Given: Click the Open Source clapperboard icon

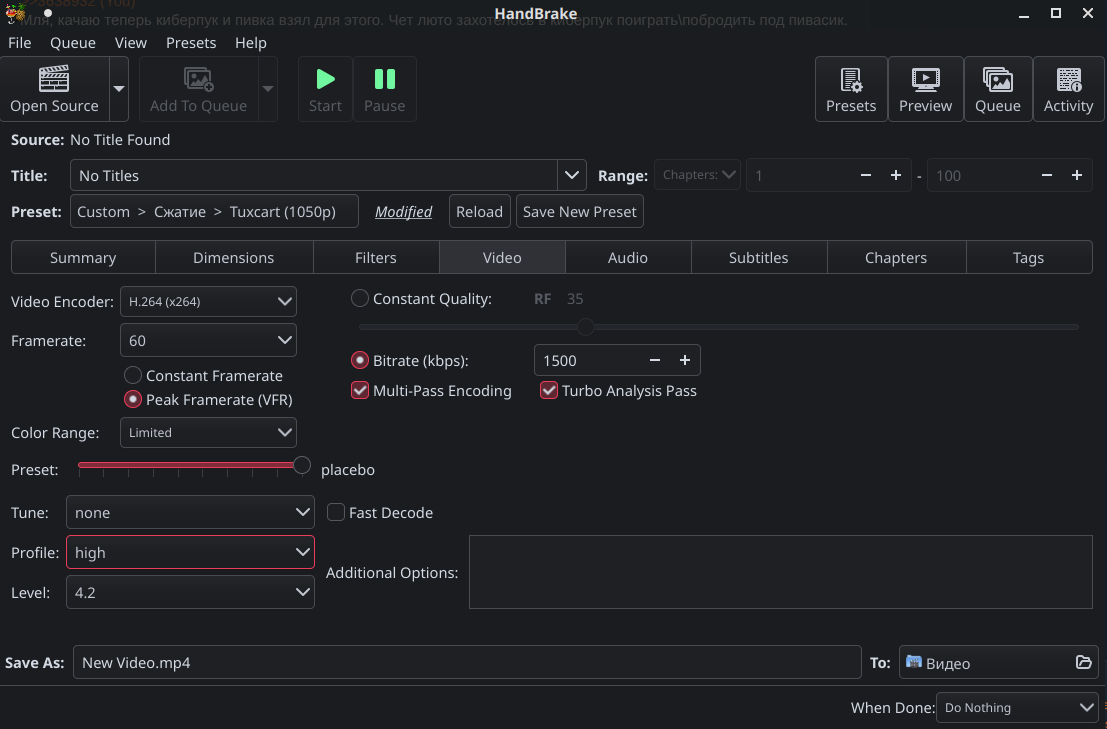Looking at the screenshot, I should pos(54,79).
